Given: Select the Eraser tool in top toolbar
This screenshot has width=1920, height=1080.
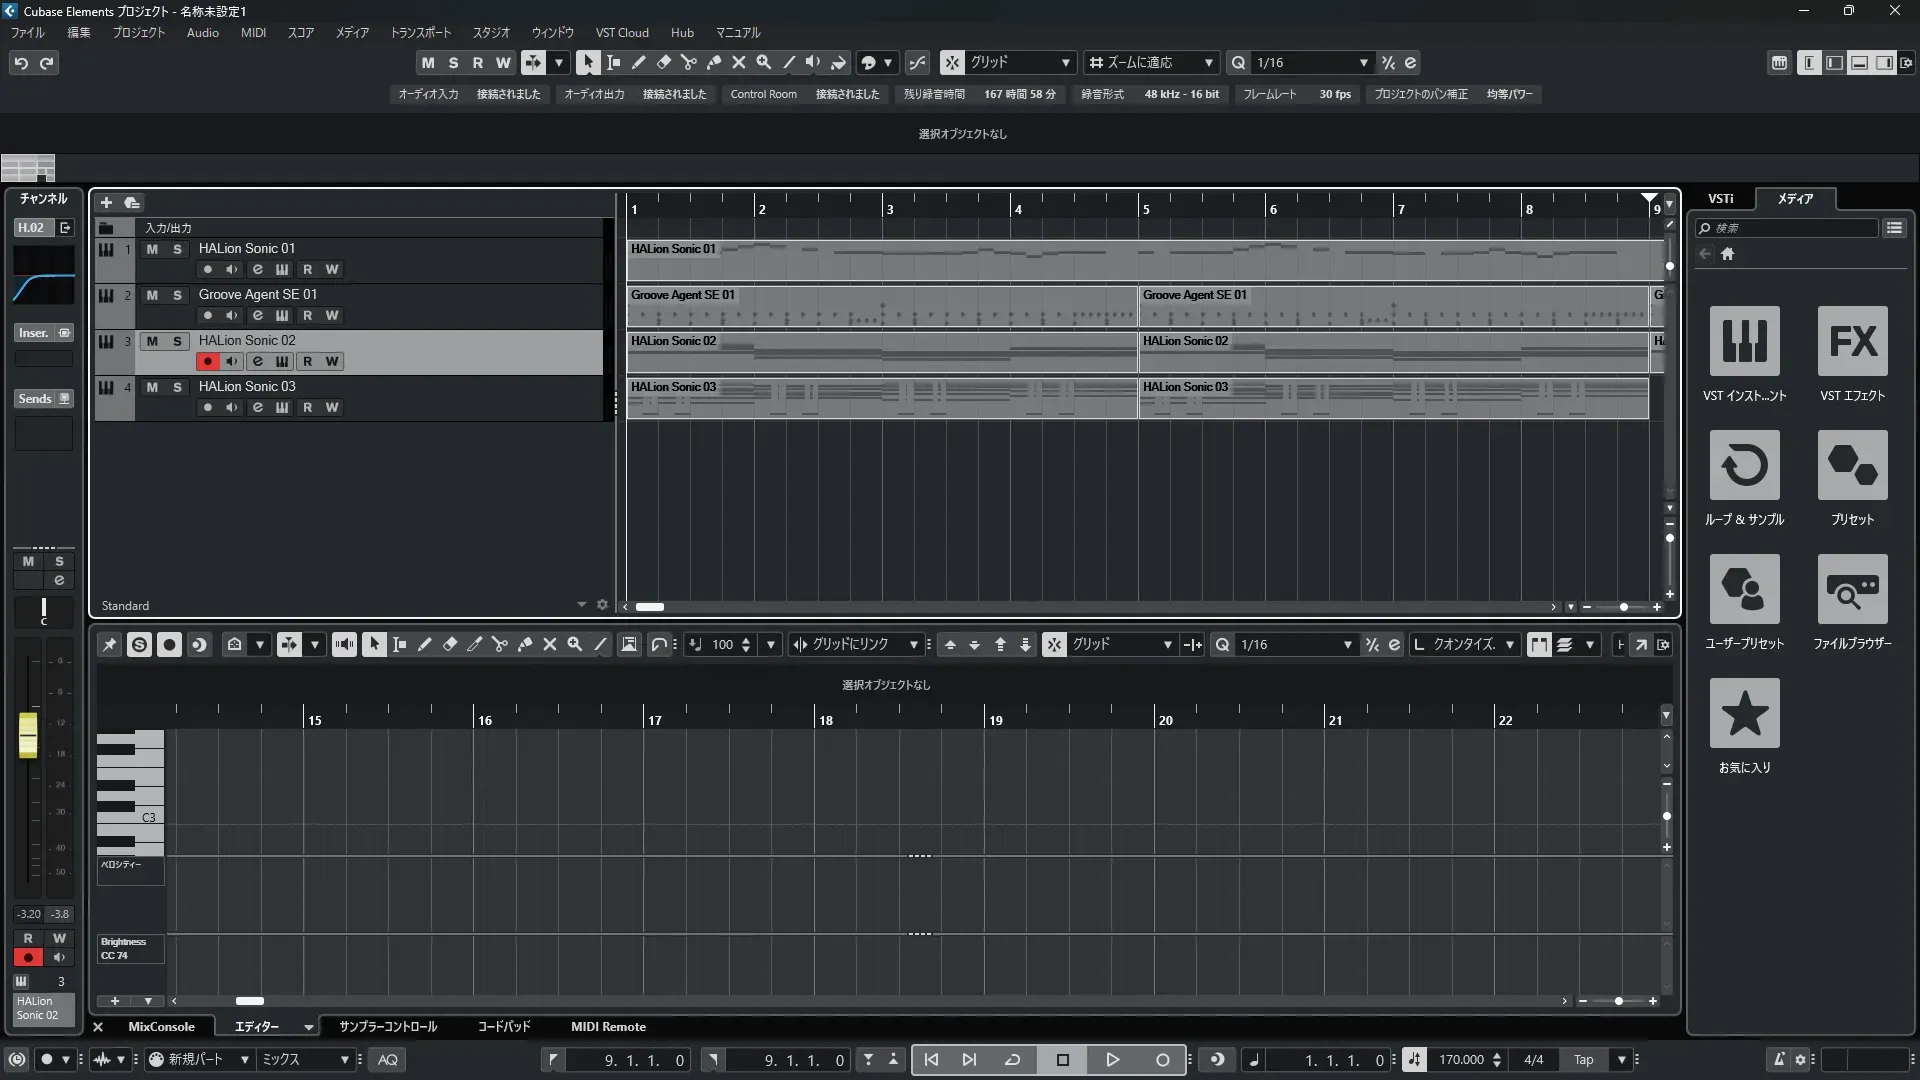Looking at the screenshot, I should [664, 62].
